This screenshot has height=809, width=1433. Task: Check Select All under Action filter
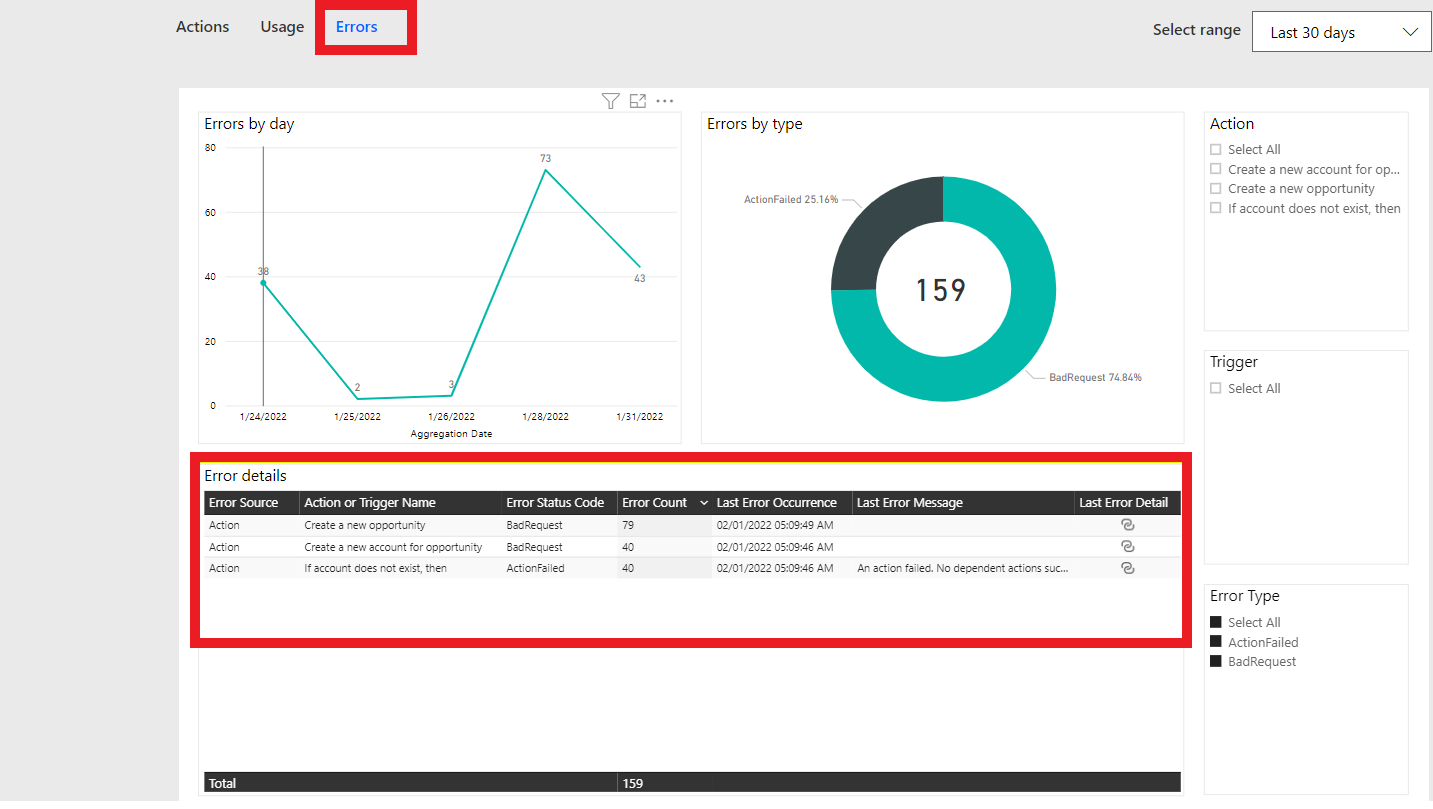pos(1216,148)
